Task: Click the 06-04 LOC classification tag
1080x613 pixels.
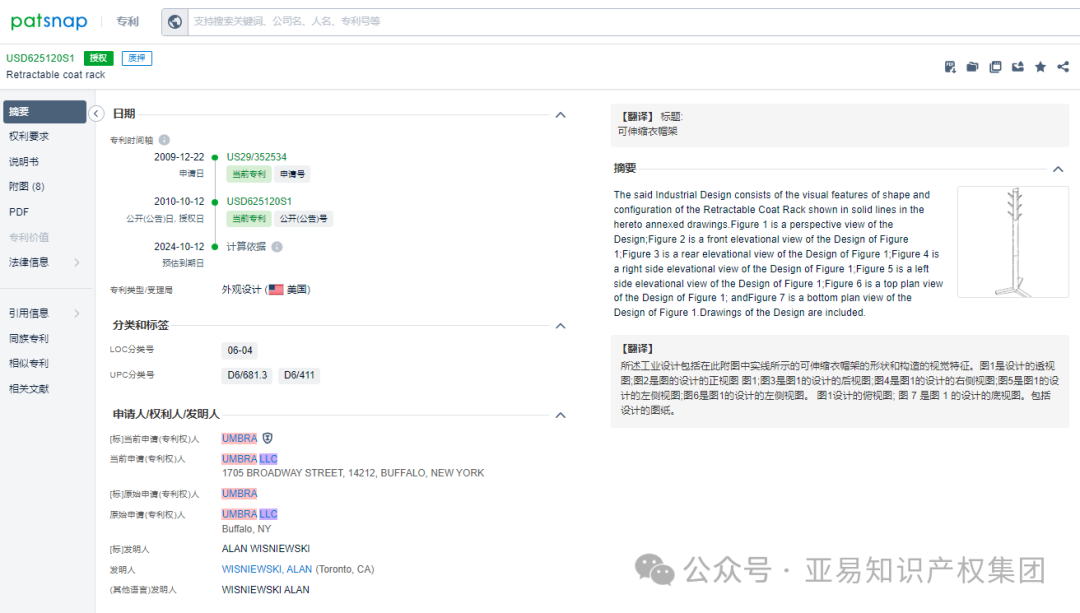Action: [x=240, y=351]
